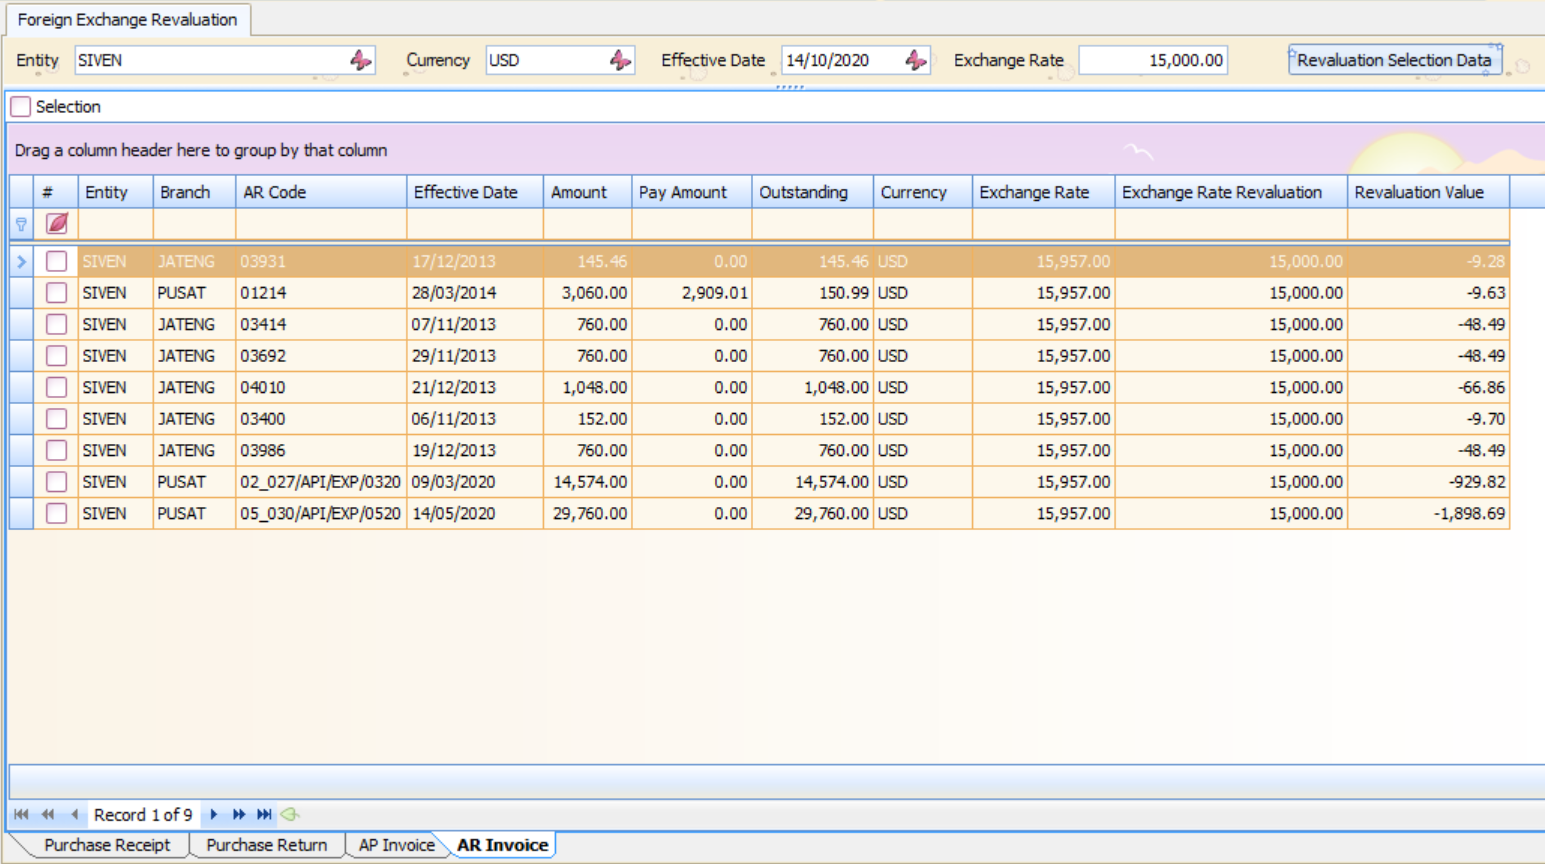Click the # column header
The image size is (1545, 864).
[x=56, y=192]
